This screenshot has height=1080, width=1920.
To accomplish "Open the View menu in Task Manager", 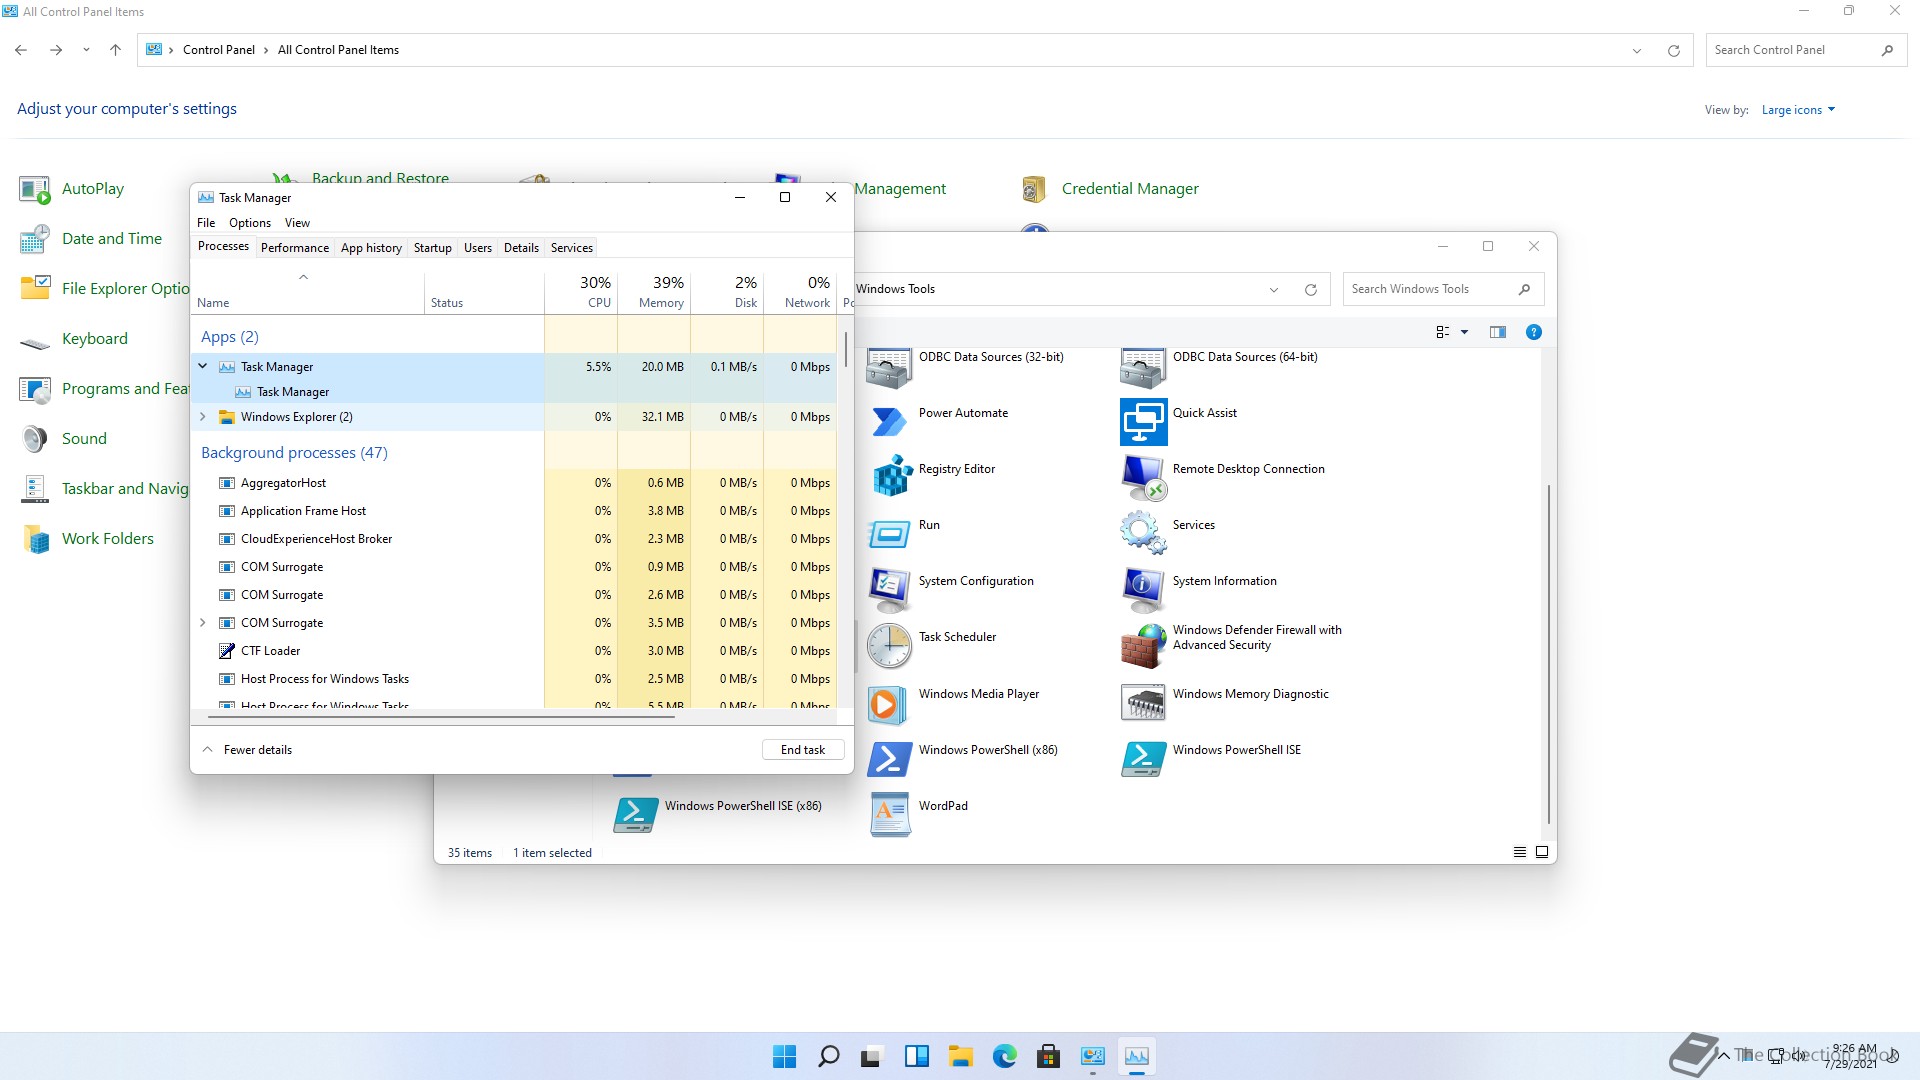I will pos(297,222).
